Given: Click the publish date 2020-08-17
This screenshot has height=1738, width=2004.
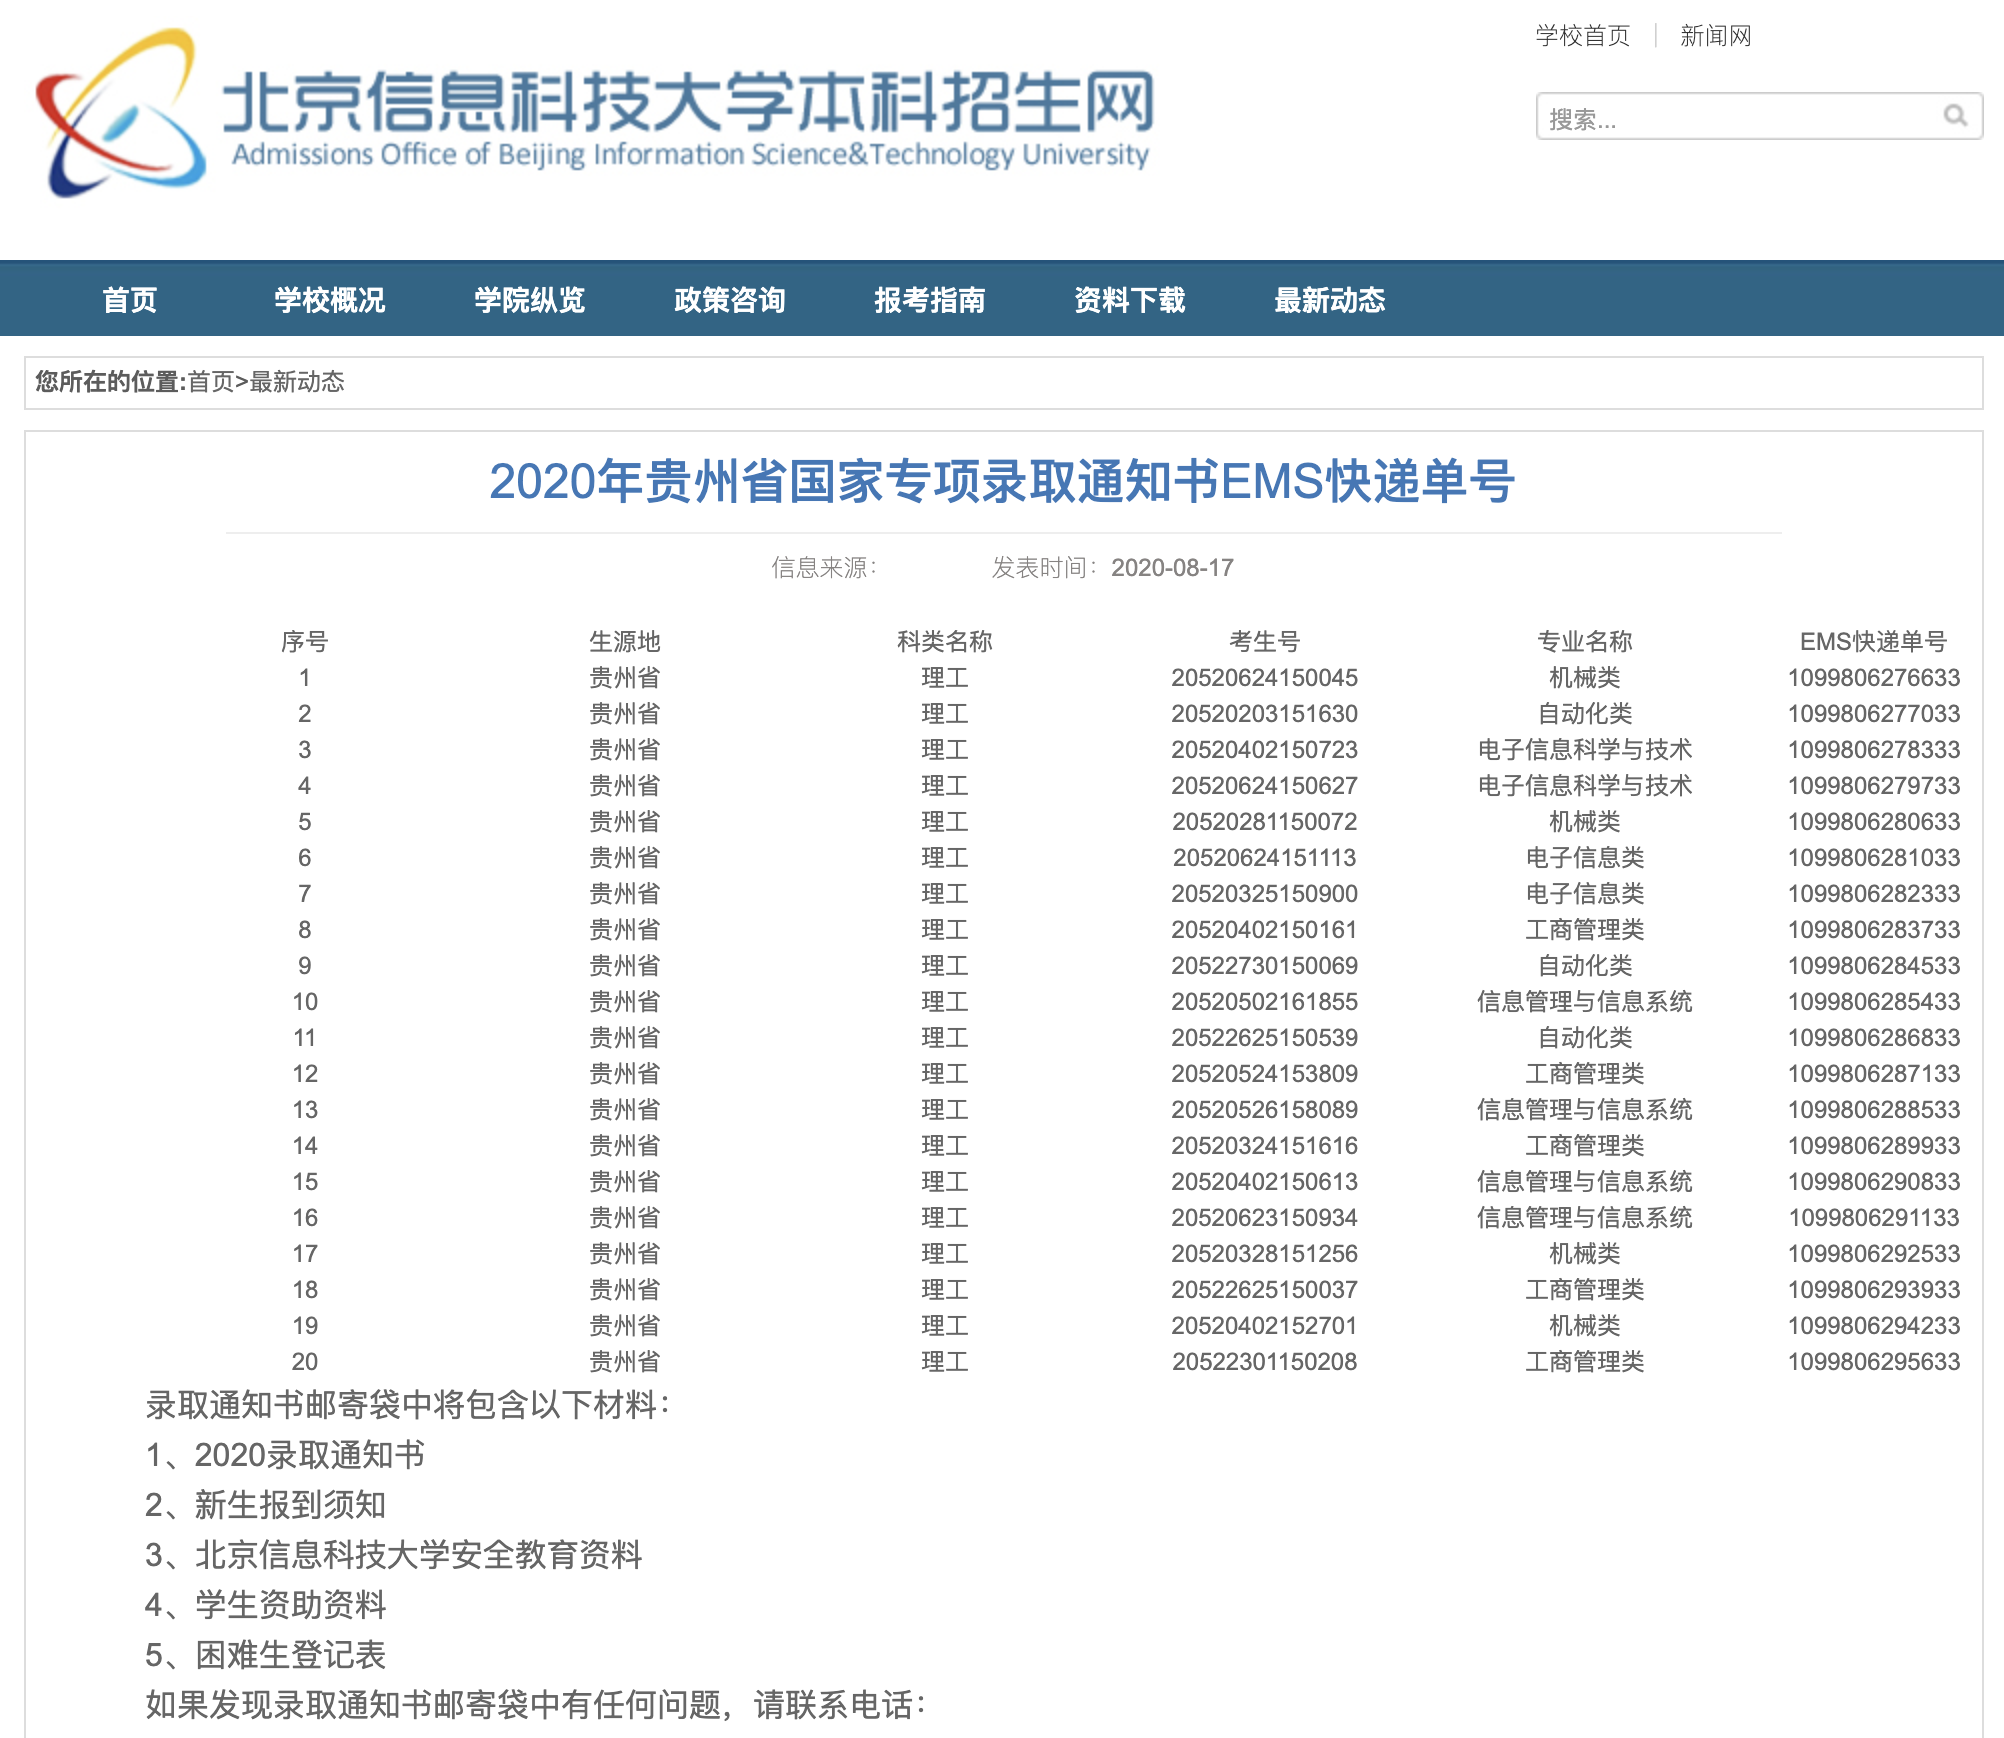Looking at the screenshot, I should pos(1172,568).
